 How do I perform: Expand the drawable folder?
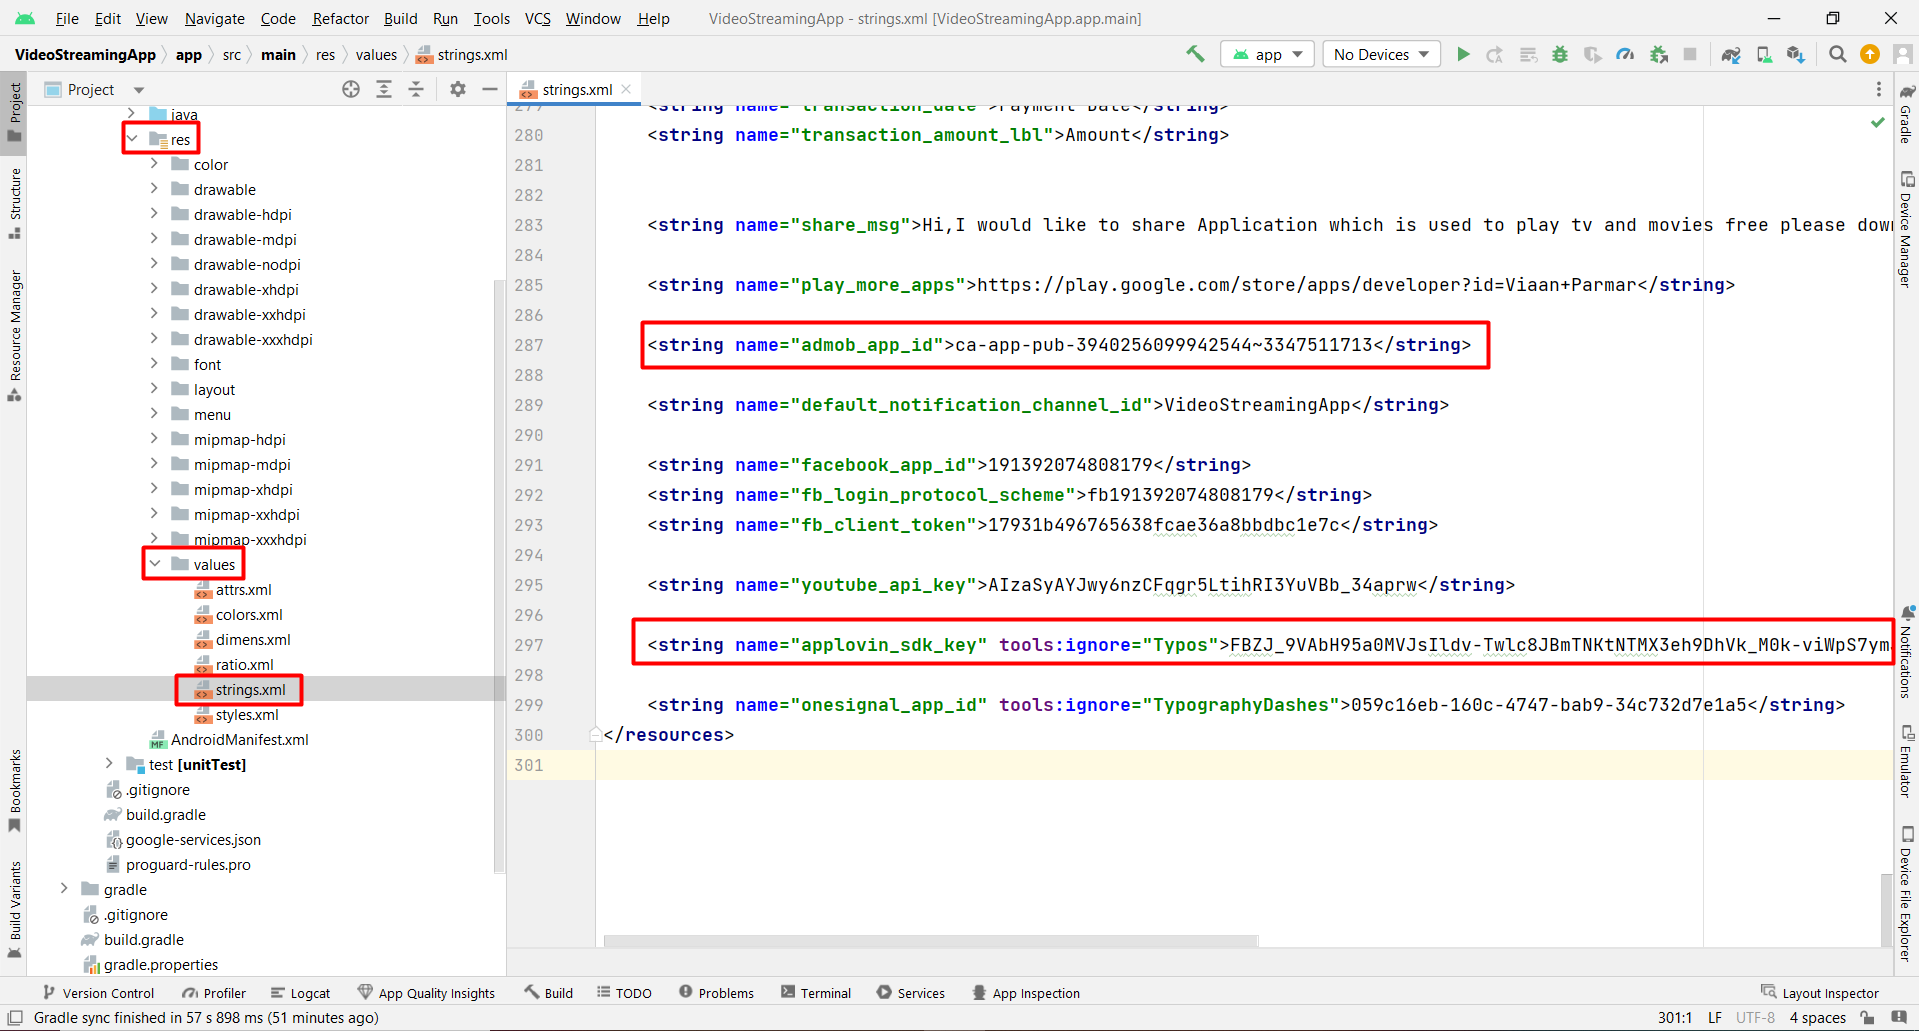click(x=154, y=189)
